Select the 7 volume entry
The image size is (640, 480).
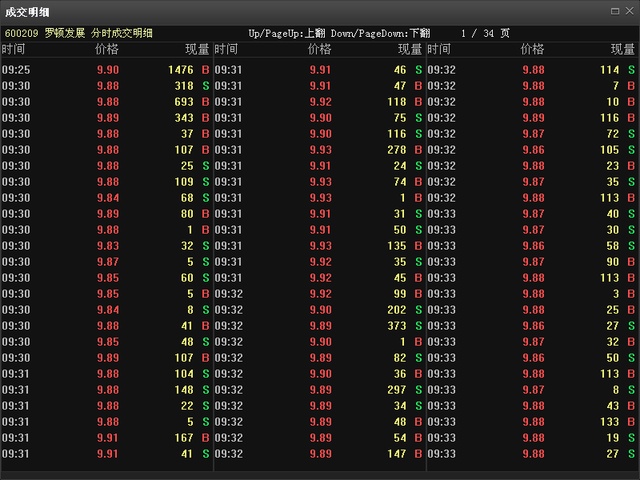pyautogui.click(x=616, y=86)
